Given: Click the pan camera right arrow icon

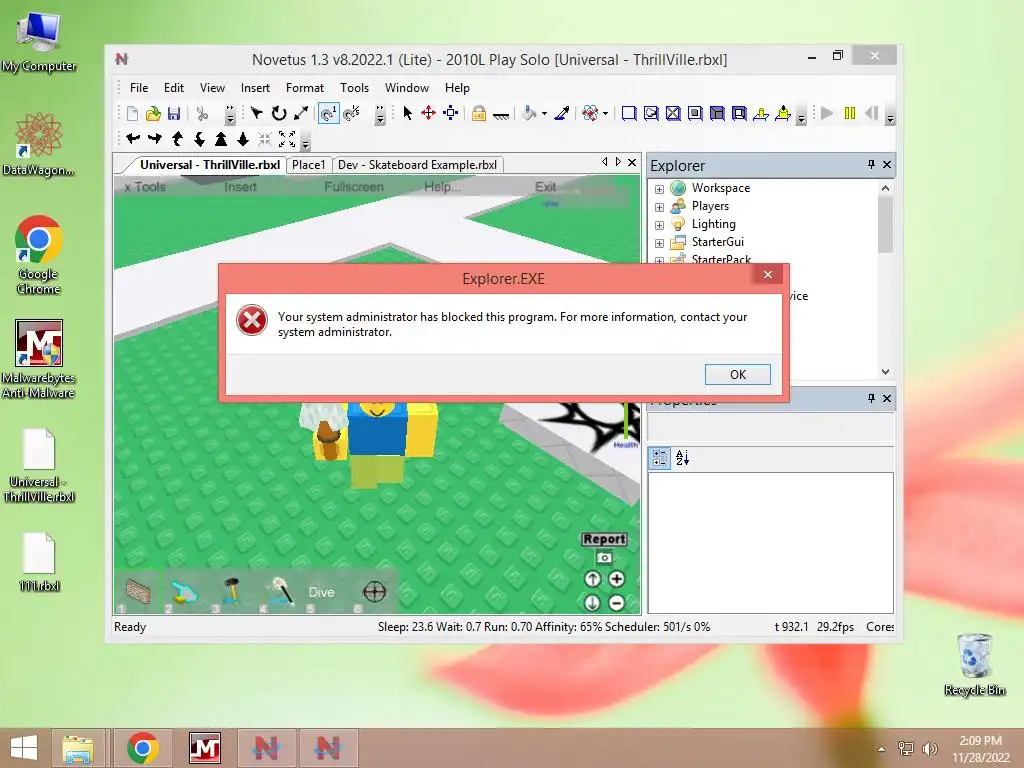Looking at the screenshot, I should [x=155, y=138].
